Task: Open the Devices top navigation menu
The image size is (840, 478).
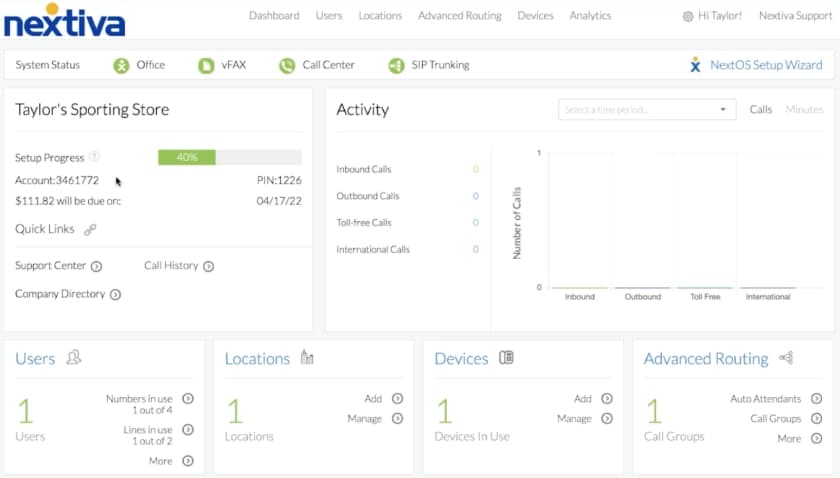Action: (535, 16)
